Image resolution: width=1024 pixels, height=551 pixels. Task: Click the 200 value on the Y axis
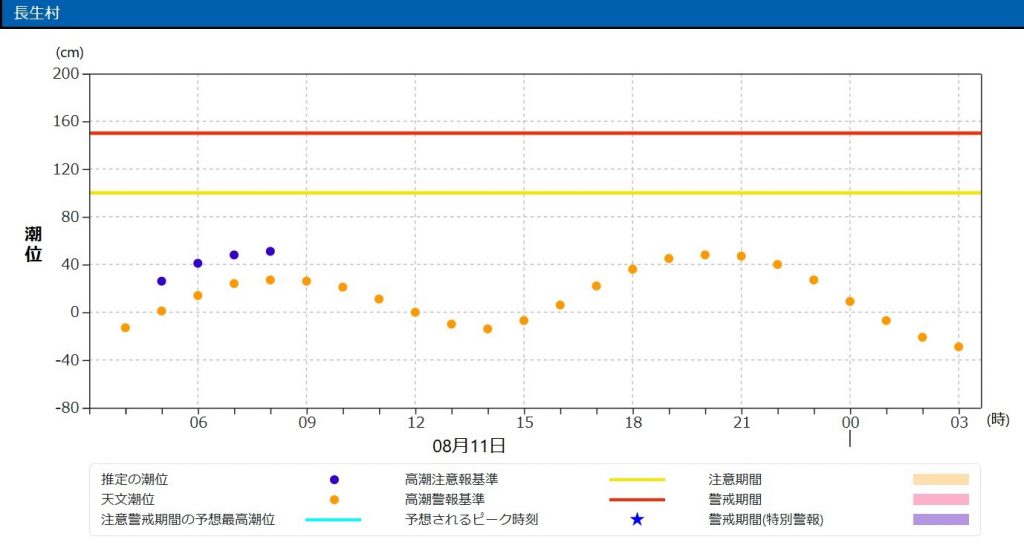click(x=66, y=74)
